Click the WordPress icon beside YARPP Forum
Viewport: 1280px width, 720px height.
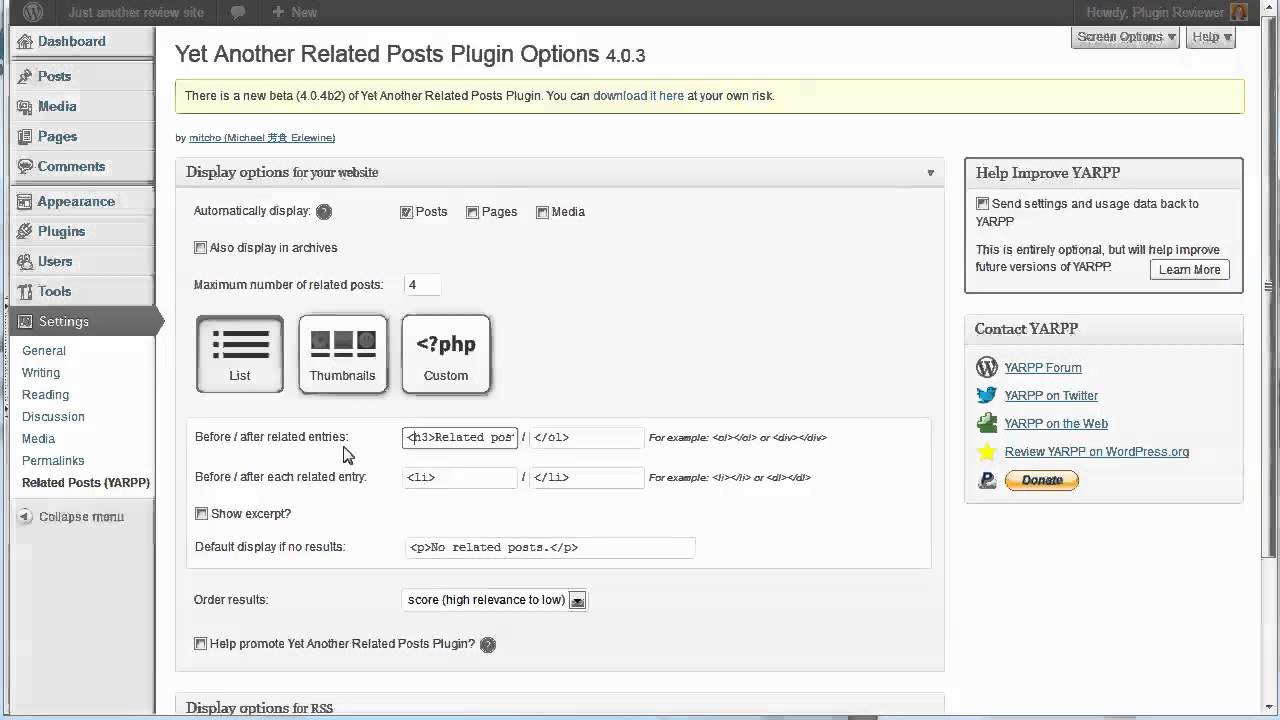[987, 367]
